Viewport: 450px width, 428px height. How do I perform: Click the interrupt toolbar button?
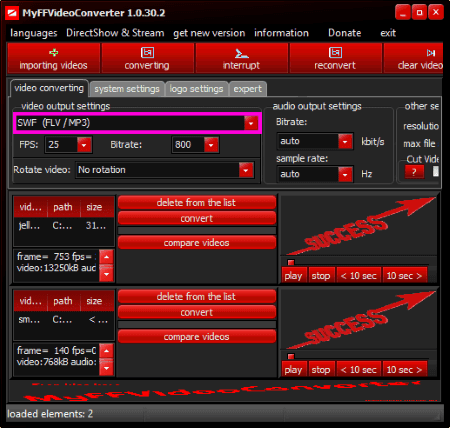[x=241, y=58]
